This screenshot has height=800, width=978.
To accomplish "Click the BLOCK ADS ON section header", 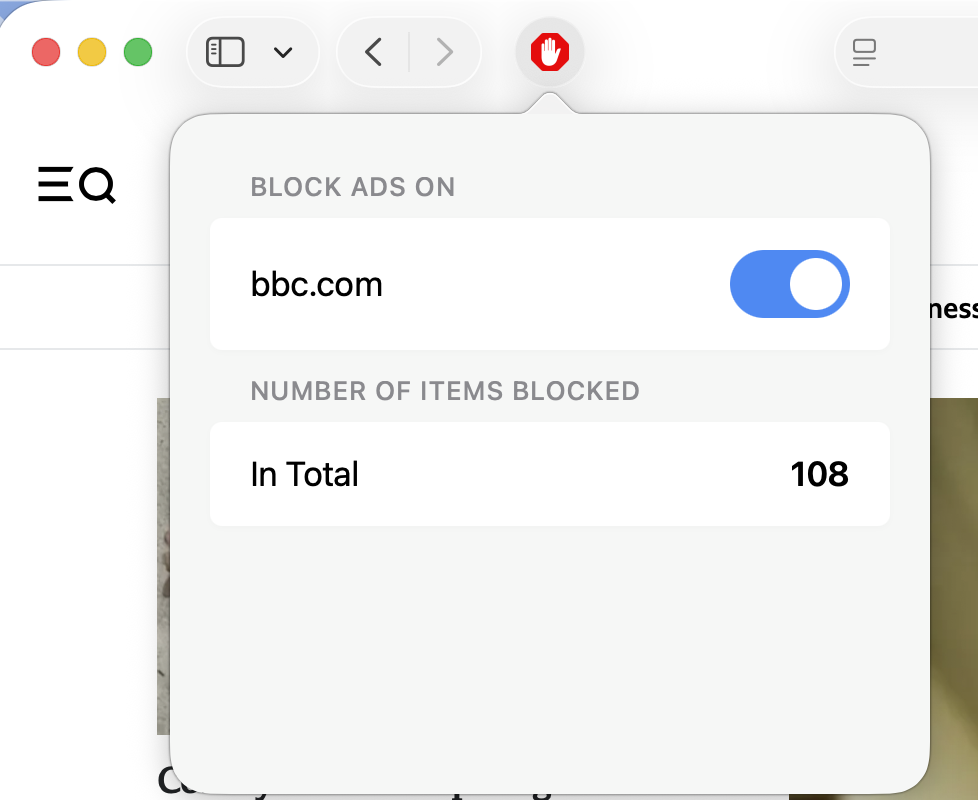I will tap(352, 187).
